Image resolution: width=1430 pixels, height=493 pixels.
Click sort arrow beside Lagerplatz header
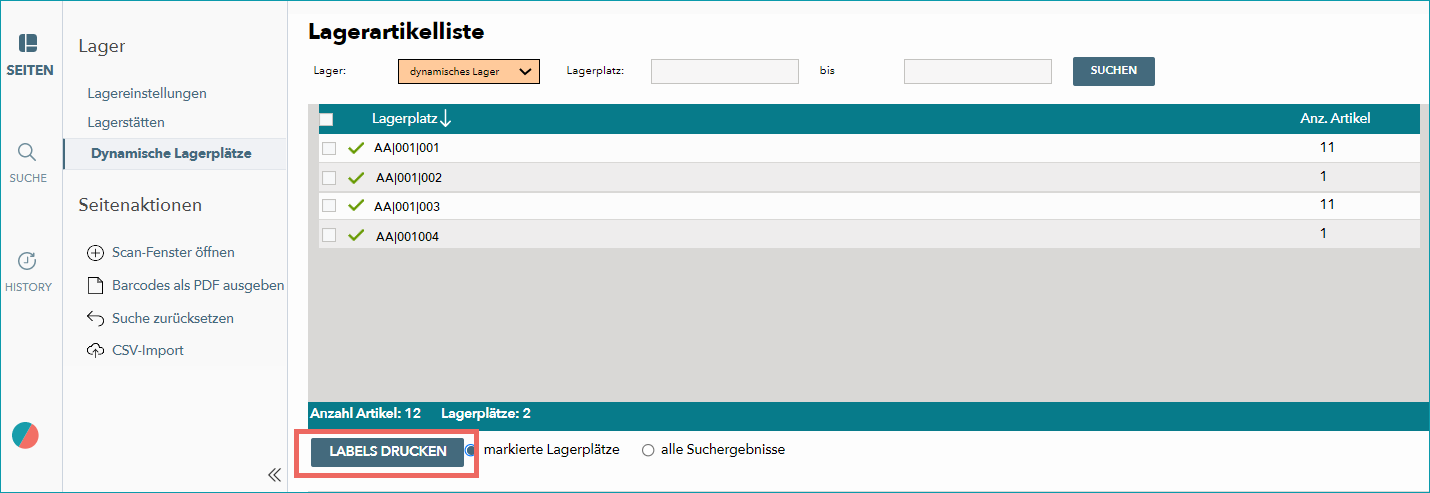[446, 119]
